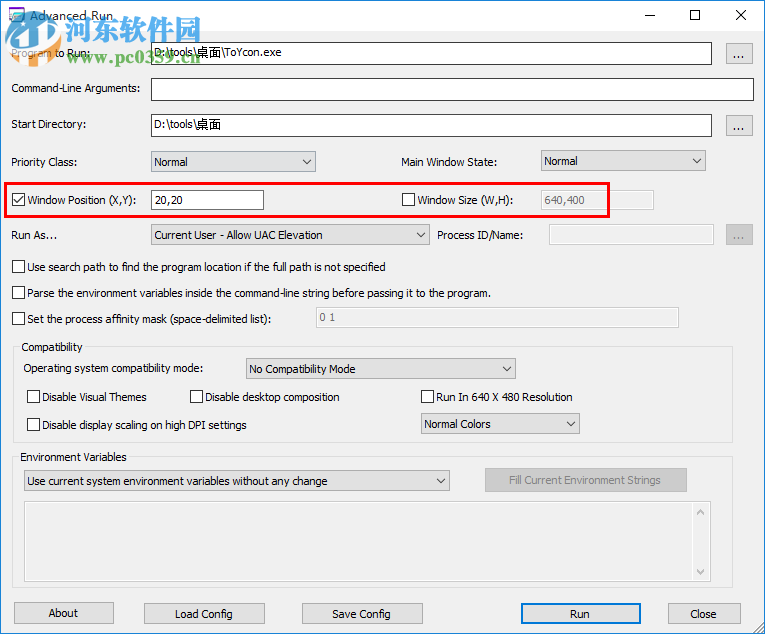Image resolution: width=765 pixels, height=634 pixels.
Task: Minimize the Advanced Run window
Action: click(x=650, y=15)
